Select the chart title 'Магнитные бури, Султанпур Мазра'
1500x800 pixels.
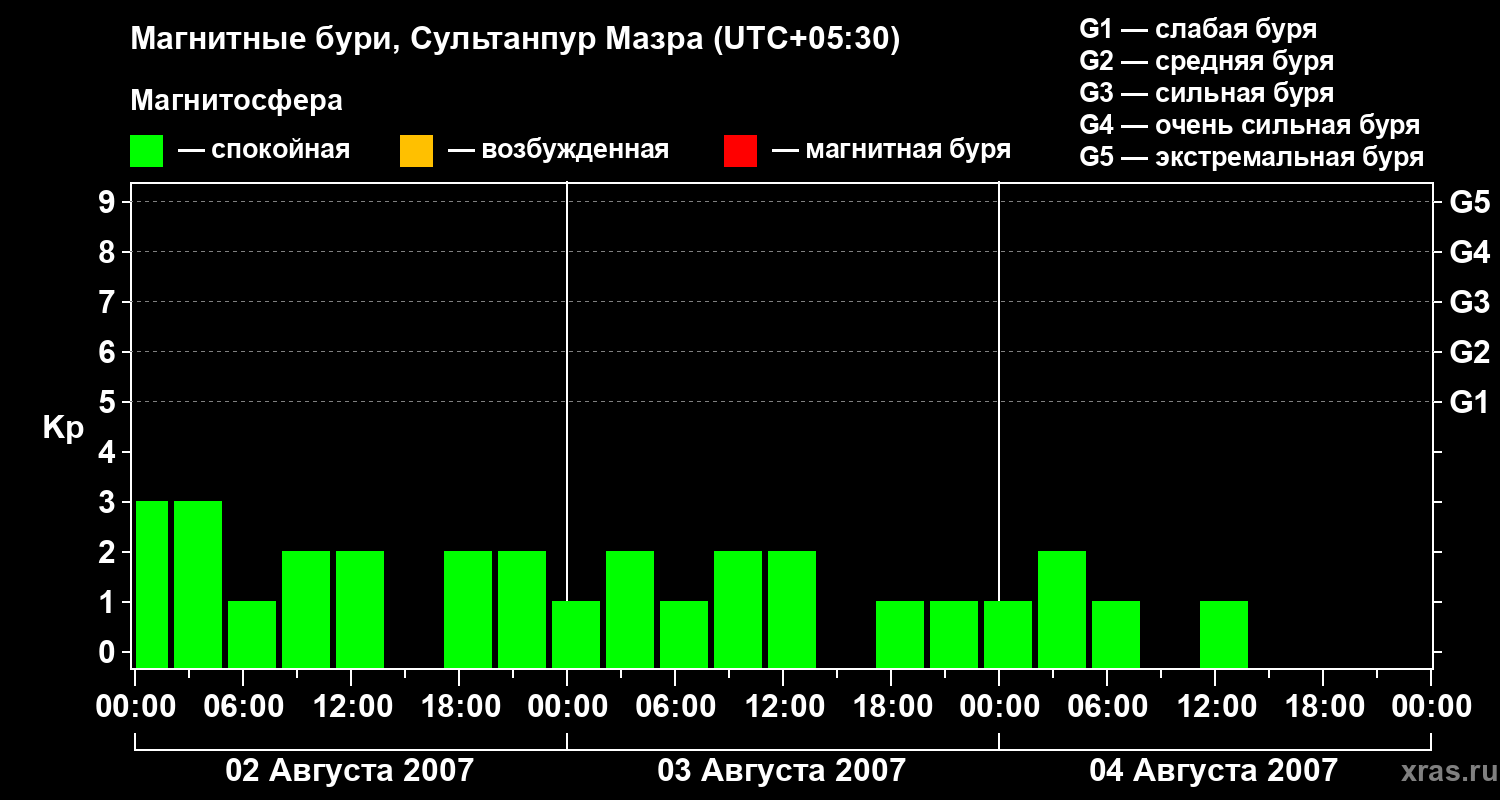coord(415,40)
